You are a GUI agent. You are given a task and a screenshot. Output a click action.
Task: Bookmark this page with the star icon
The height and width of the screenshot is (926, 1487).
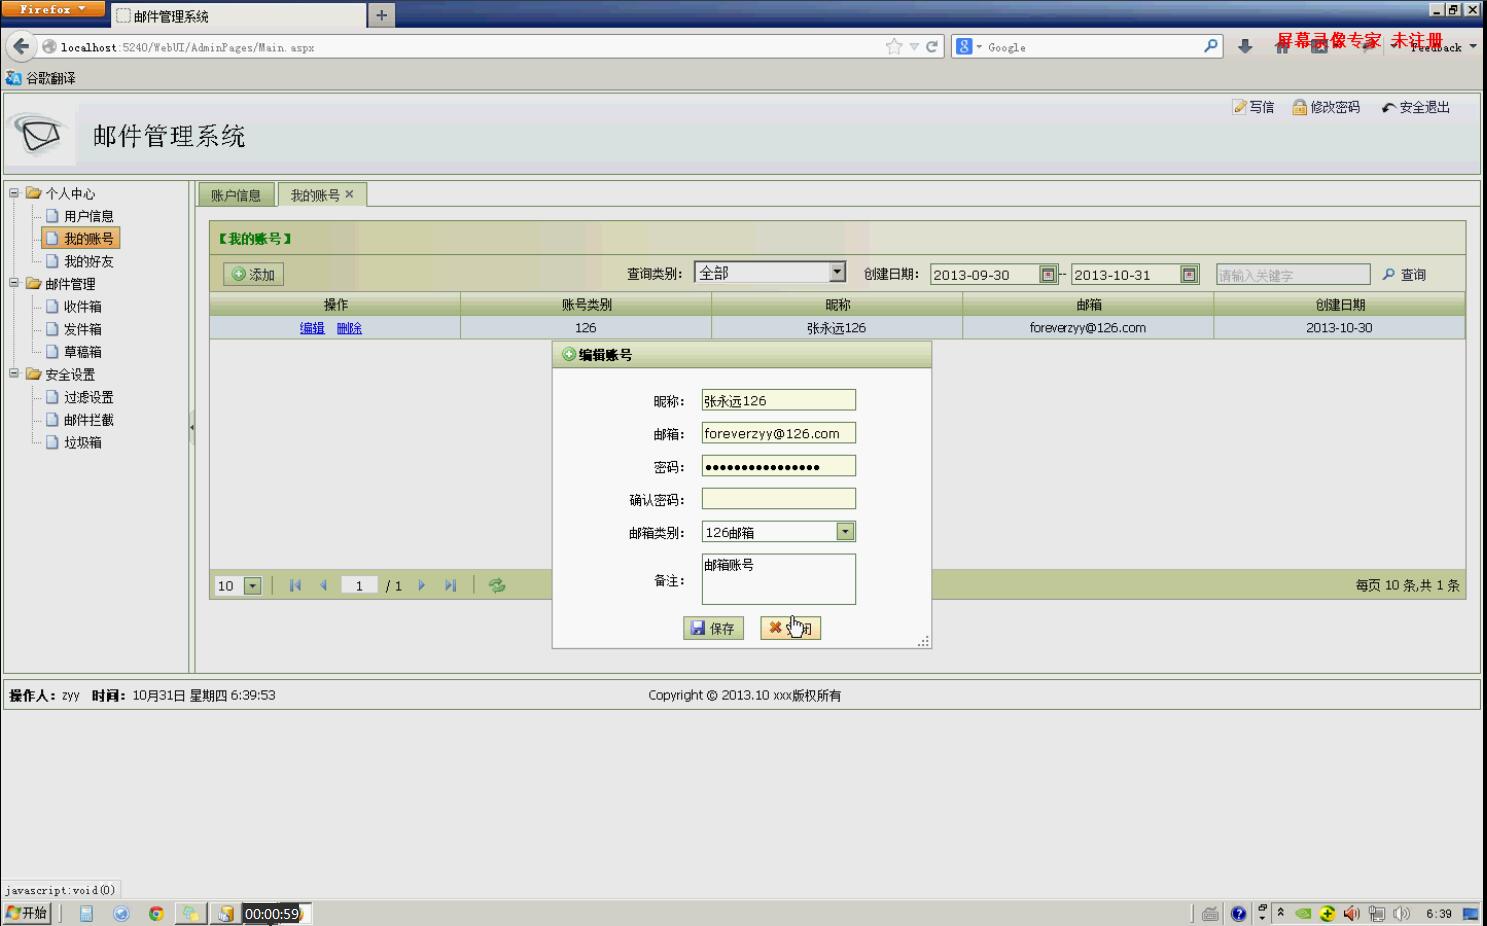pos(894,46)
